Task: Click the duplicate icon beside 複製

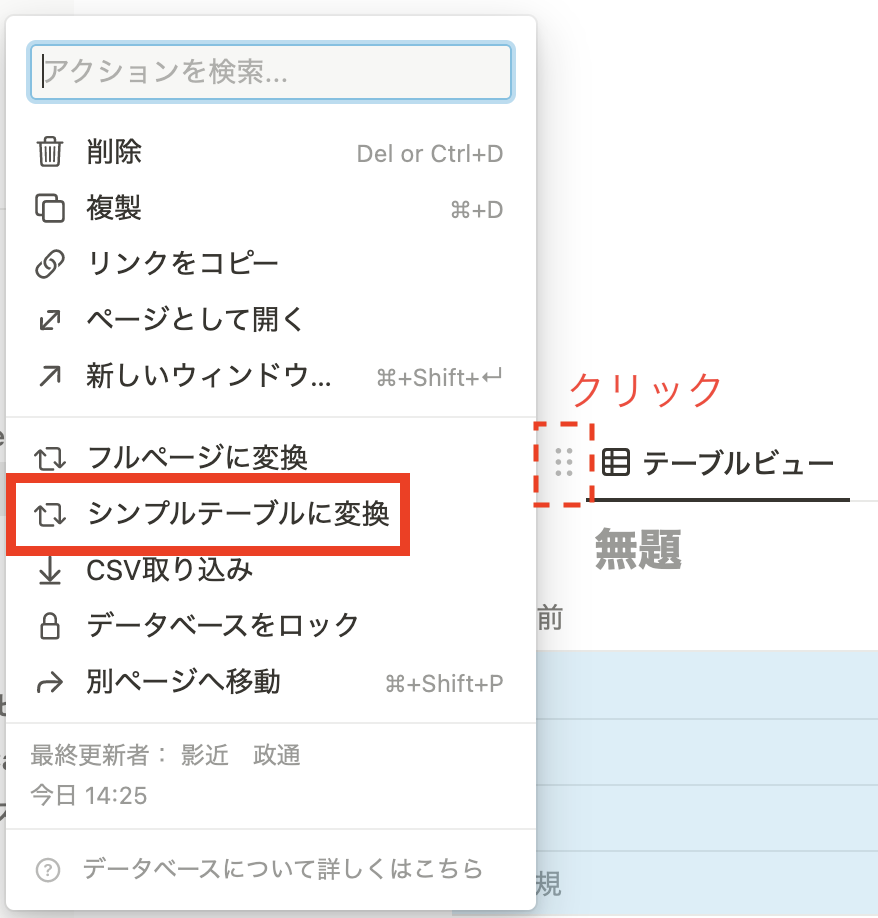Action: coord(50,208)
